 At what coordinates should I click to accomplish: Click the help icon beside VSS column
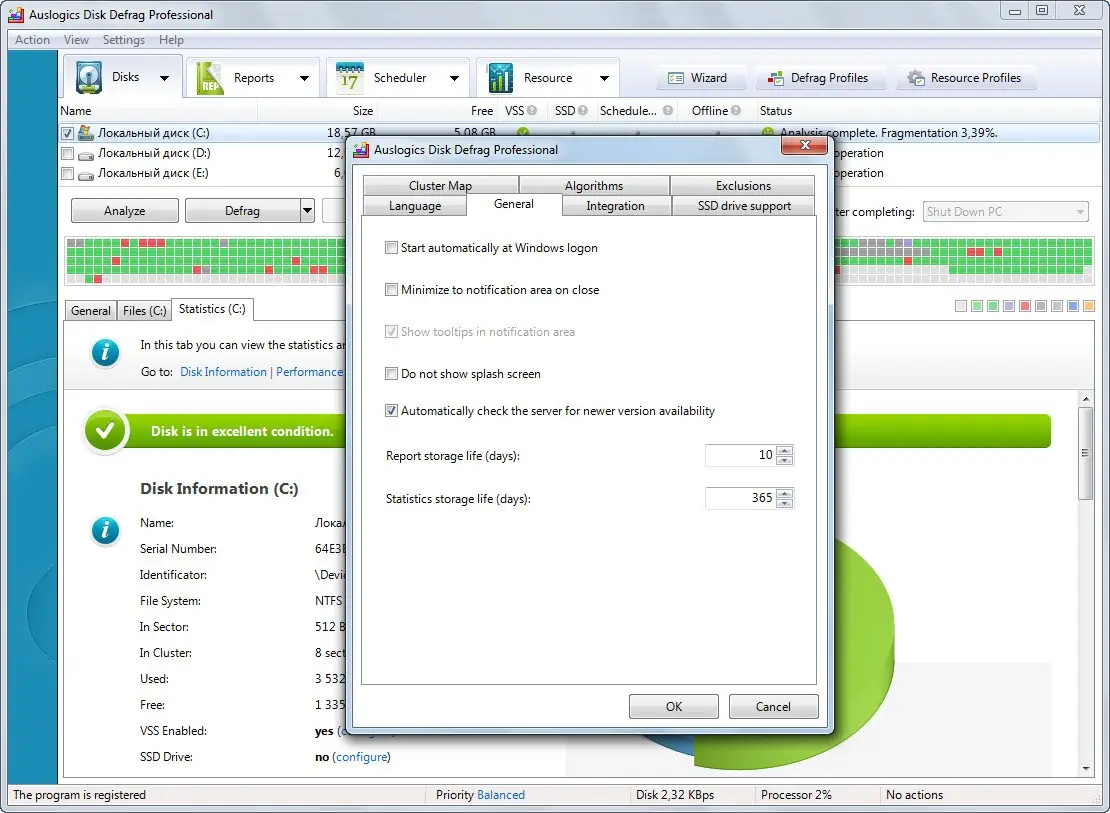click(532, 110)
